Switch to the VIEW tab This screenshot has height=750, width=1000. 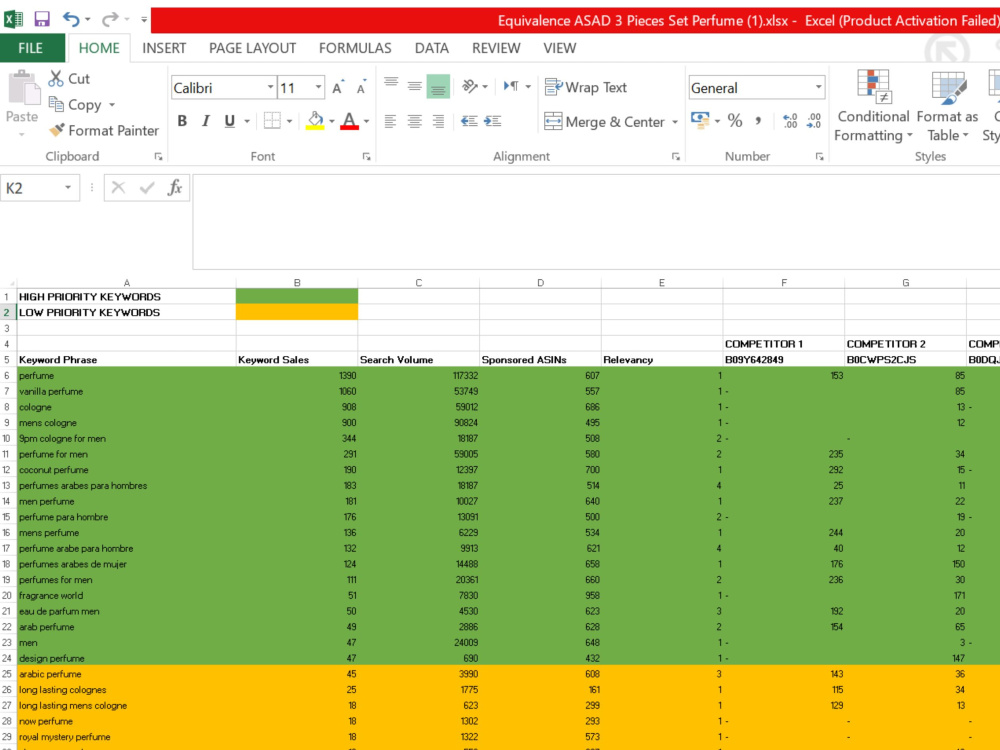click(x=559, y=48)
